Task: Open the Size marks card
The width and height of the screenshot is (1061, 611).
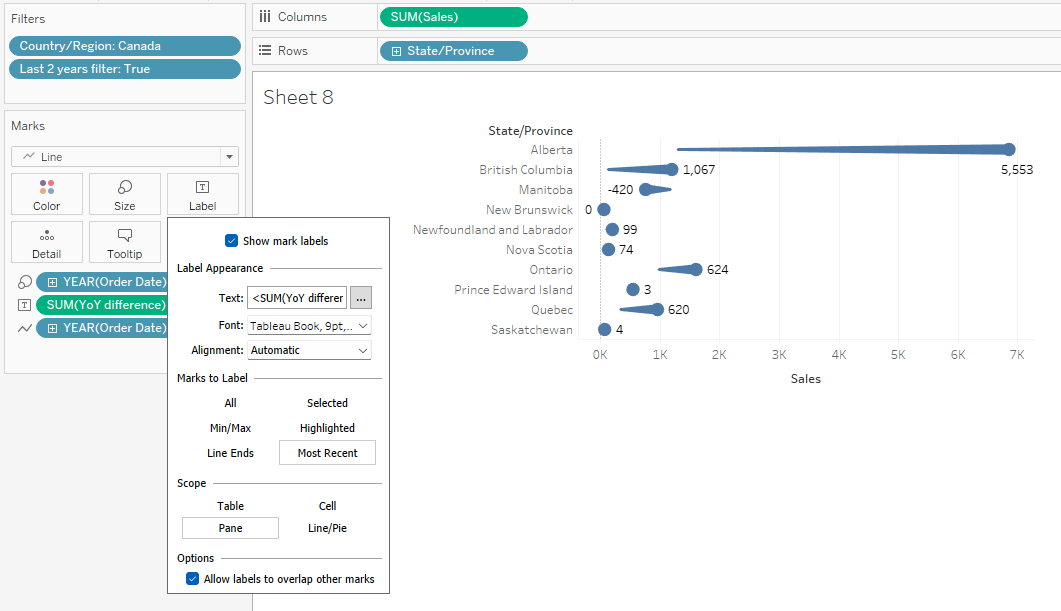Action: click(x=125, y=194)
